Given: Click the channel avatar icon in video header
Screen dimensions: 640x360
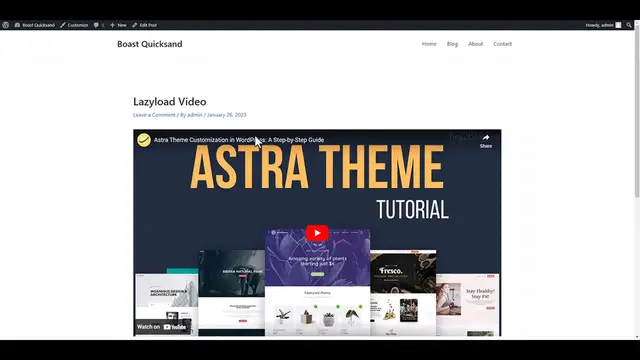Looking at the screenshot, I should [144, 140].
